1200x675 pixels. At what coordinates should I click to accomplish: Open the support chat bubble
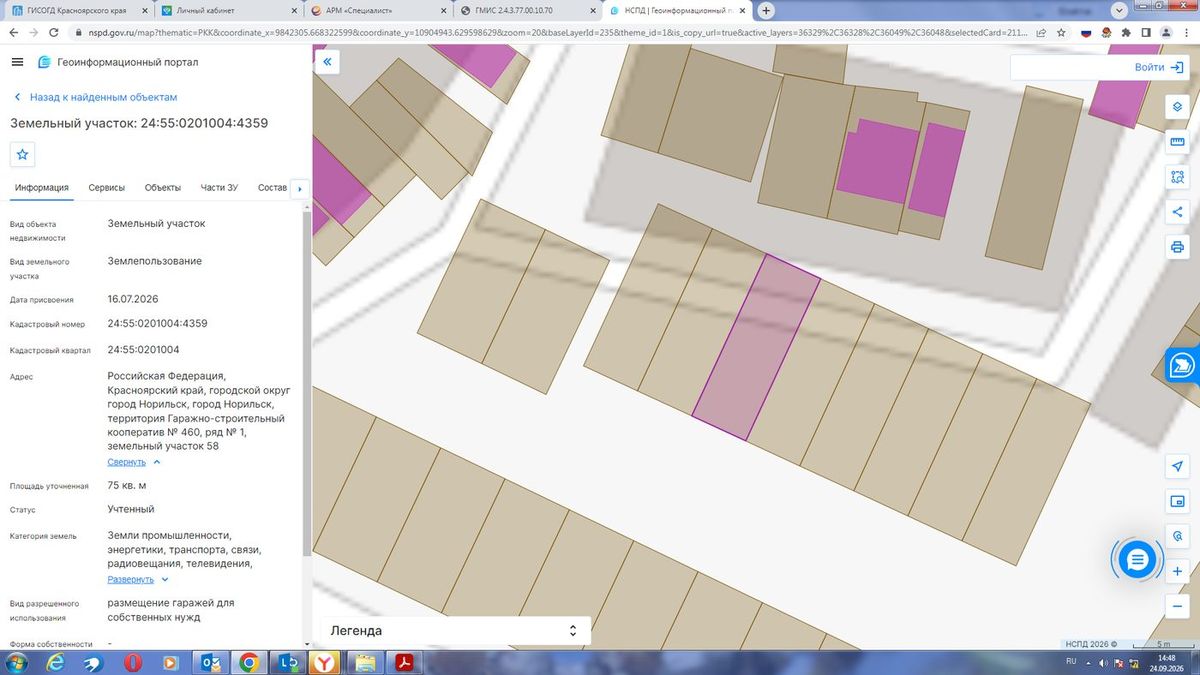tap(1136, 560)
